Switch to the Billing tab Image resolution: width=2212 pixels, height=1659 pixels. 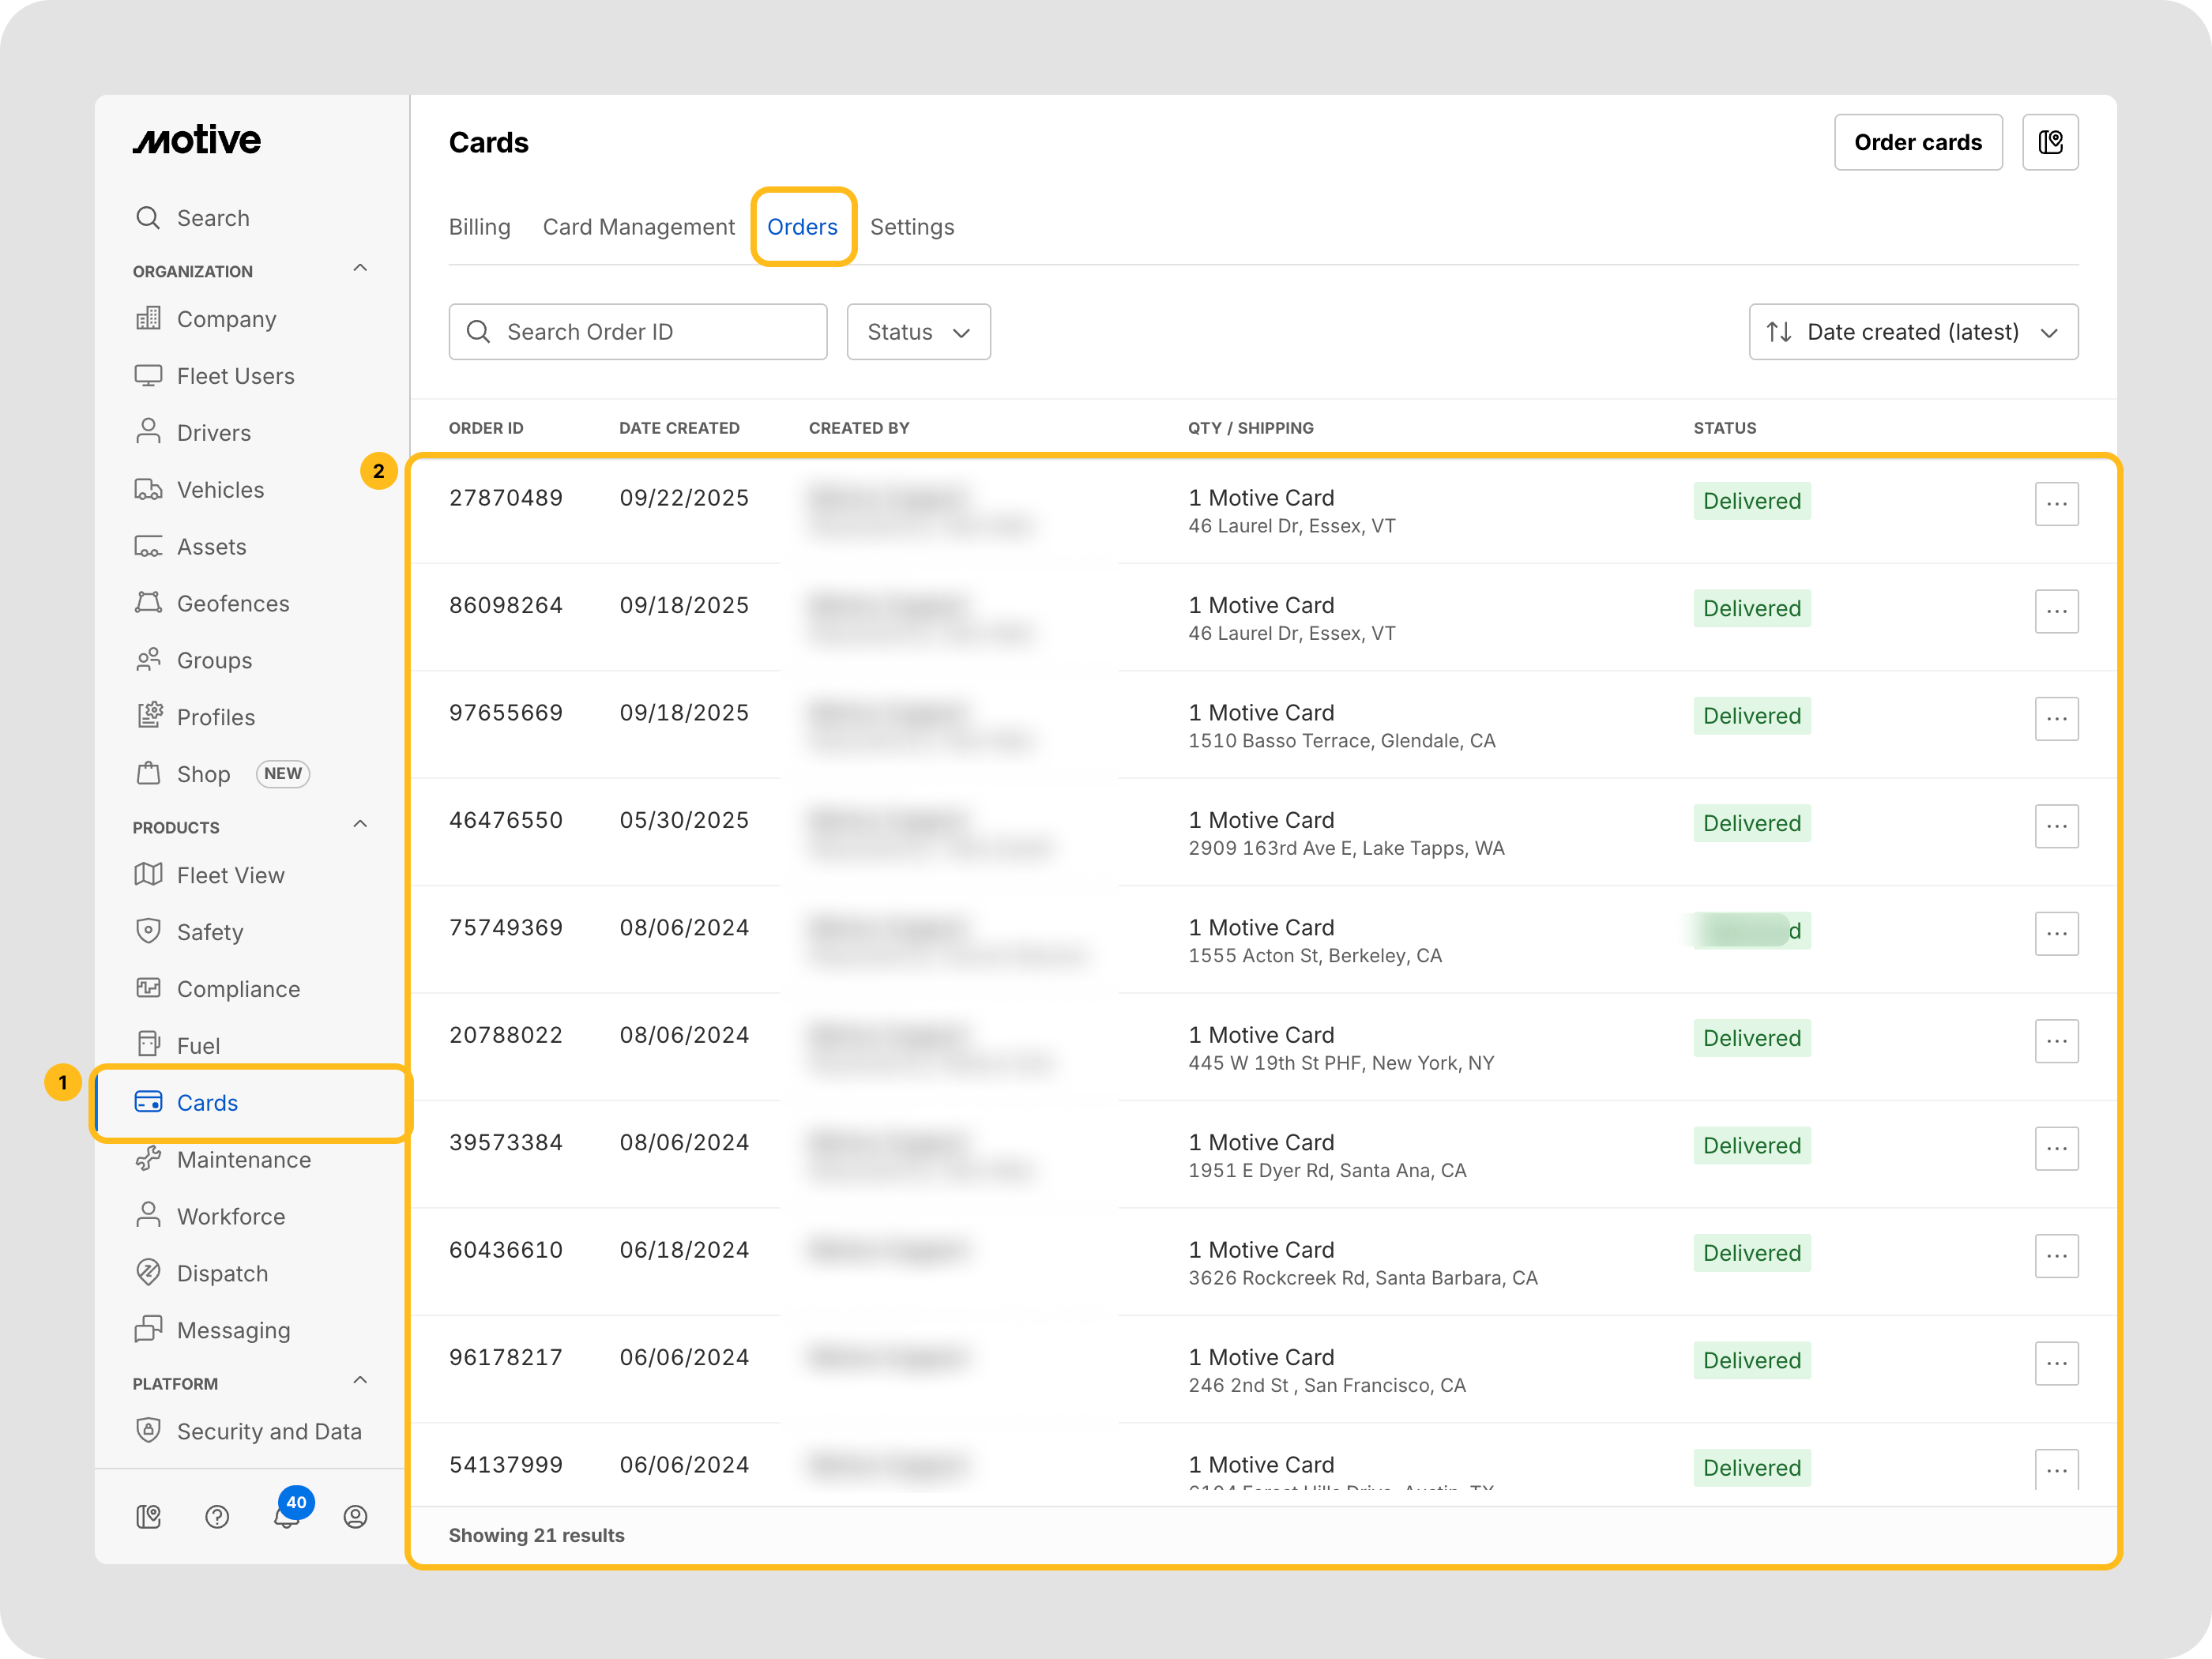point(479,227)
